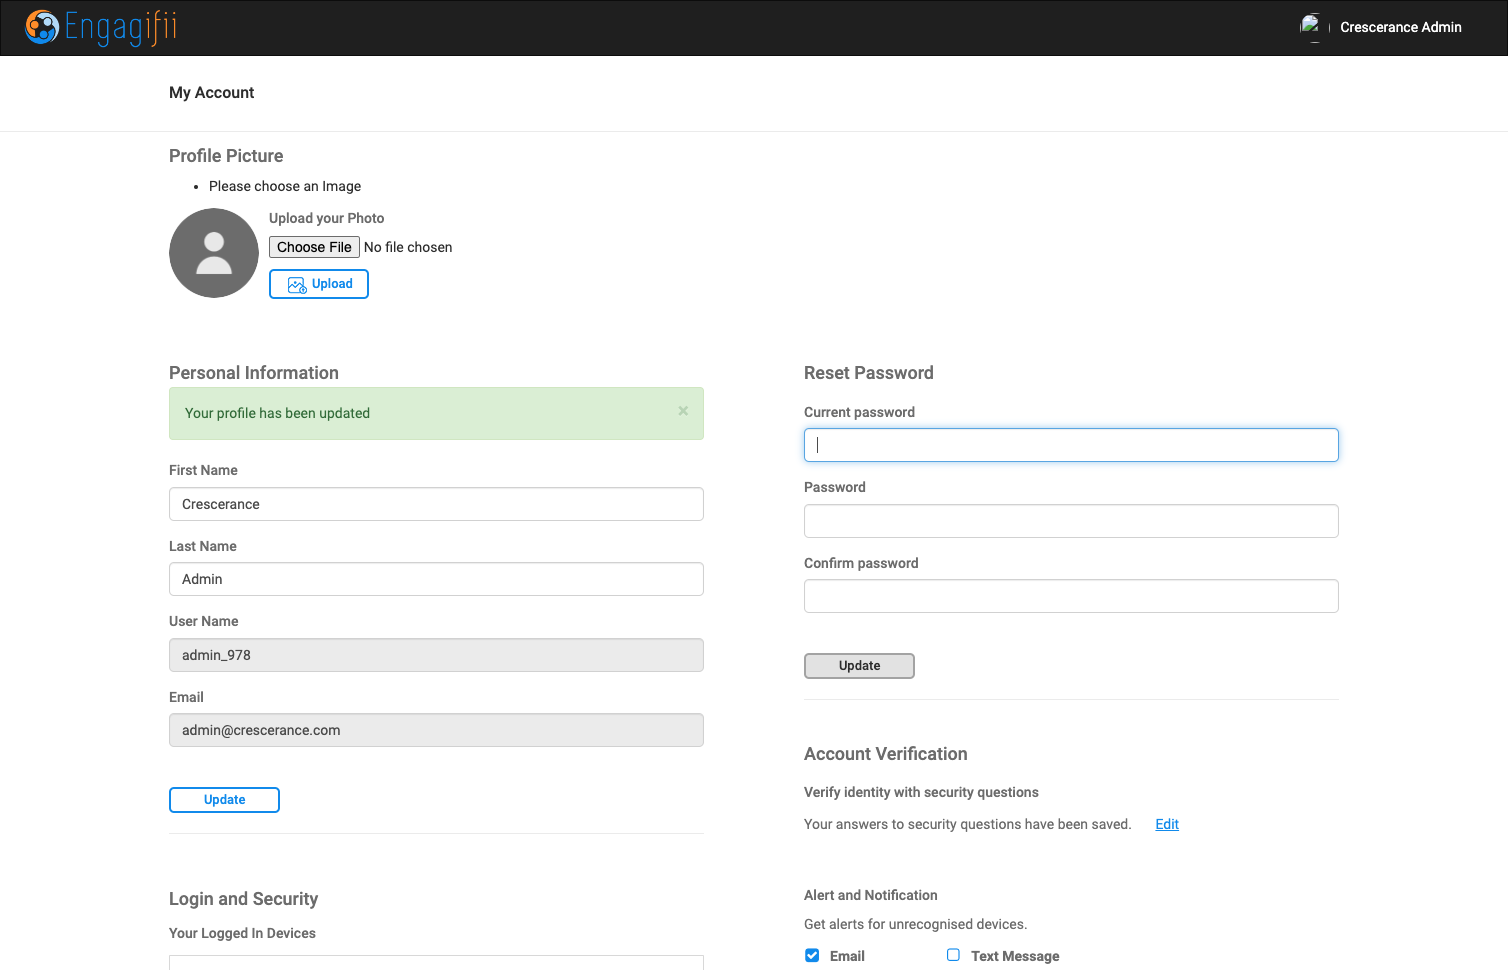
Task: Focus the Last Name field
Action: (436, 579)
